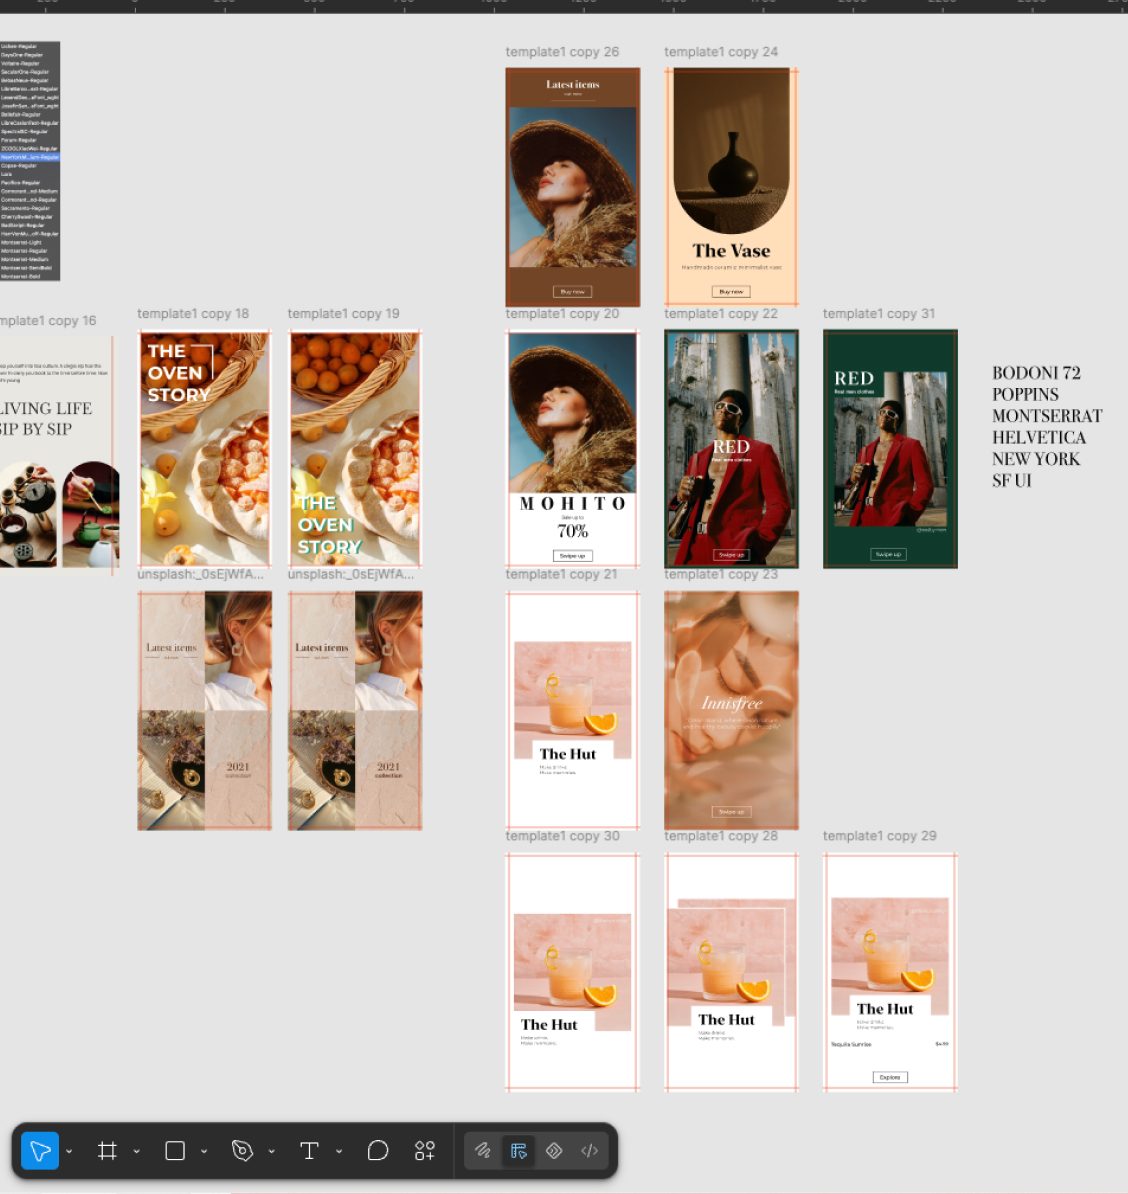Click the highlighted blue row in font list image
The image size is (1128, 1194).
(x=30, y=157)
